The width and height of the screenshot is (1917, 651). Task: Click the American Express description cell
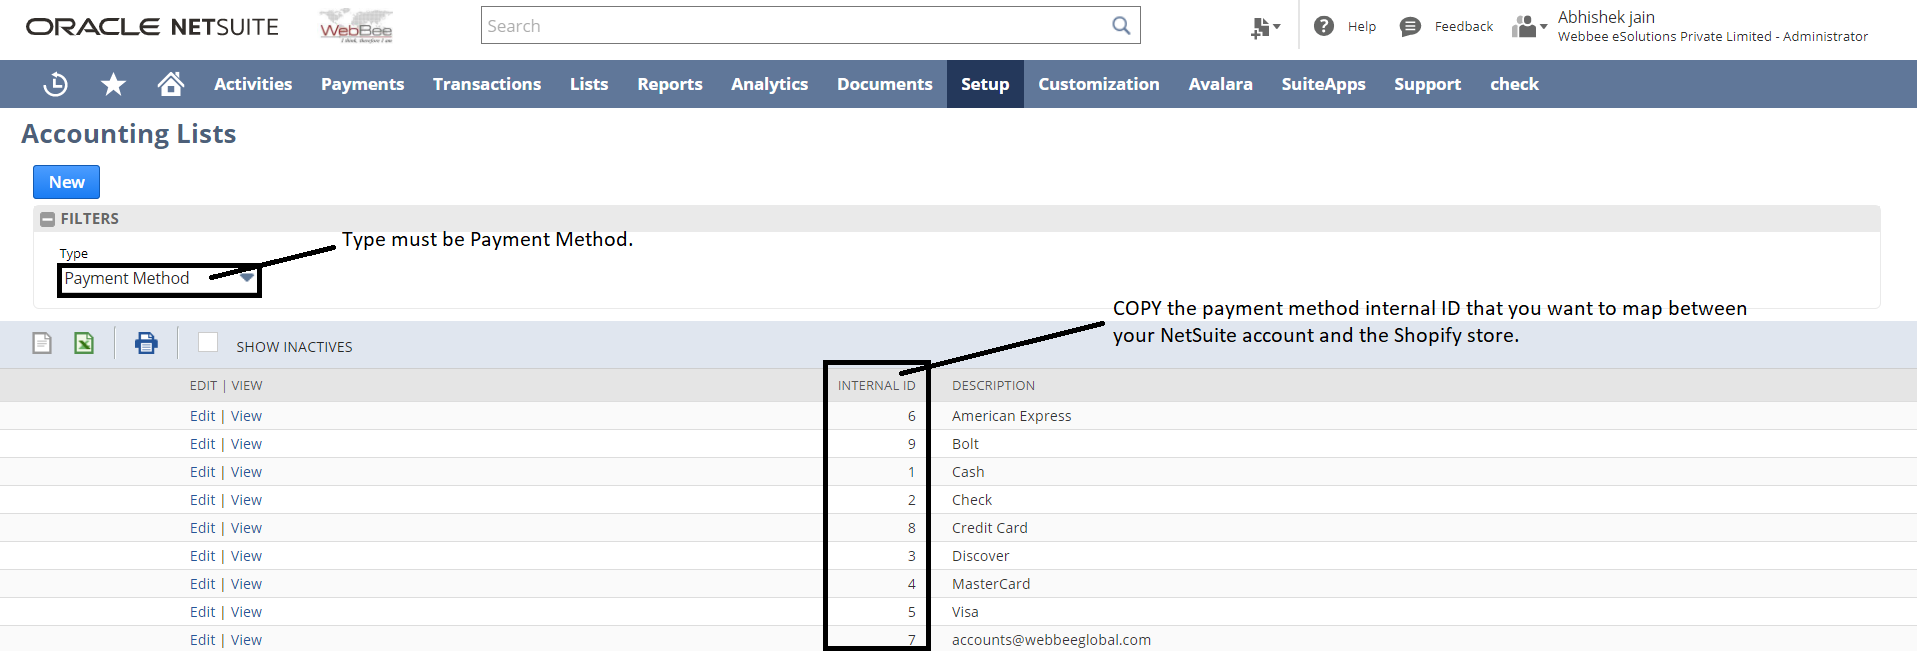(1011, 416)
